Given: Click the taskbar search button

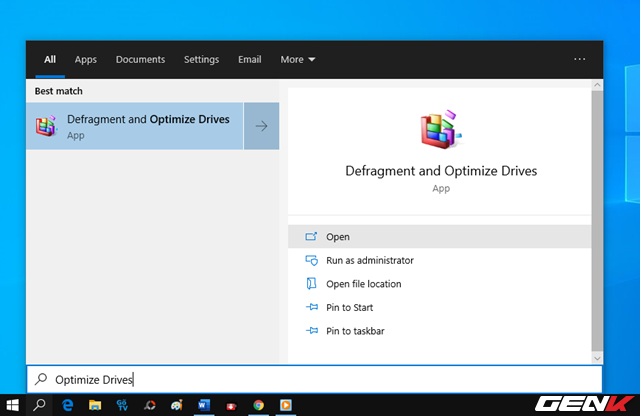Looking at the screenshot, I should coord(39,405).
